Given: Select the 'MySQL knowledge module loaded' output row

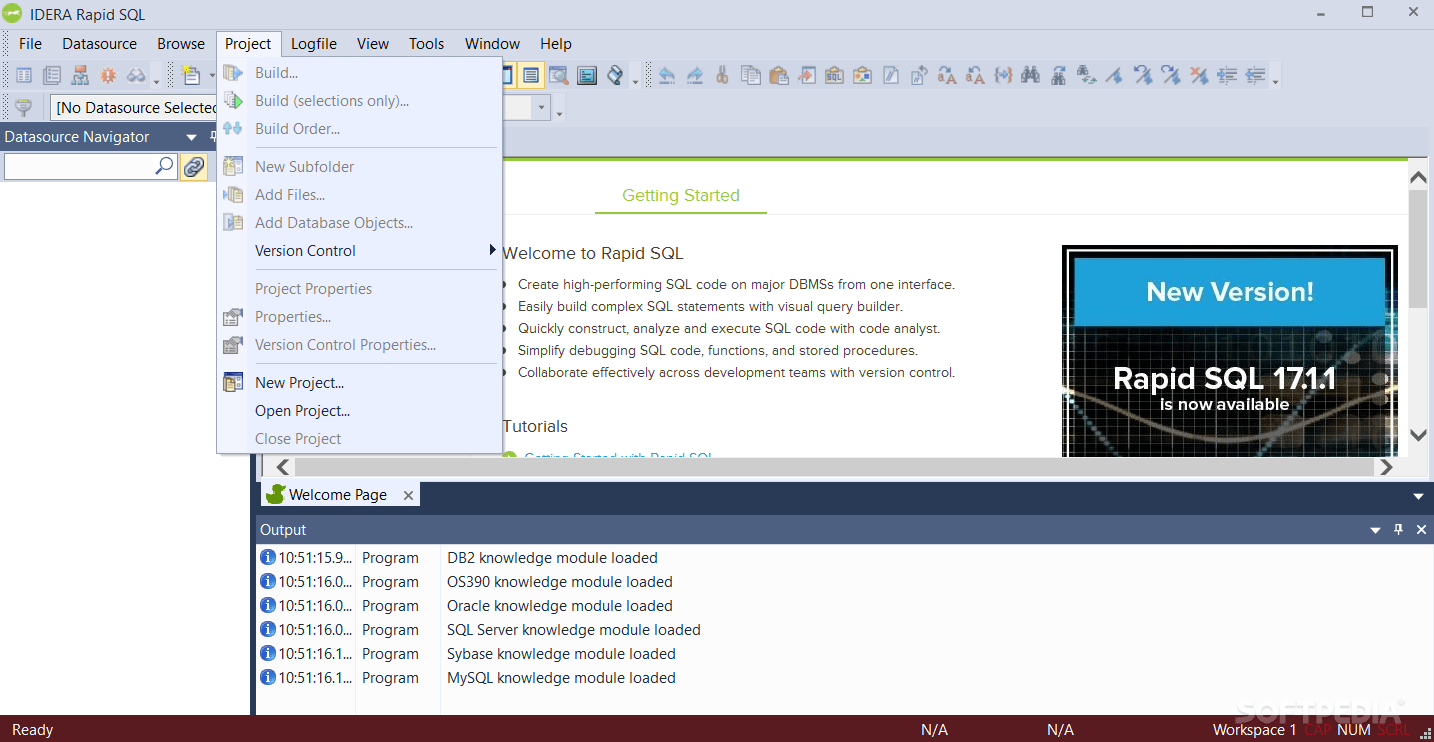Looking at the screenshot, I should tap(844, 678).
